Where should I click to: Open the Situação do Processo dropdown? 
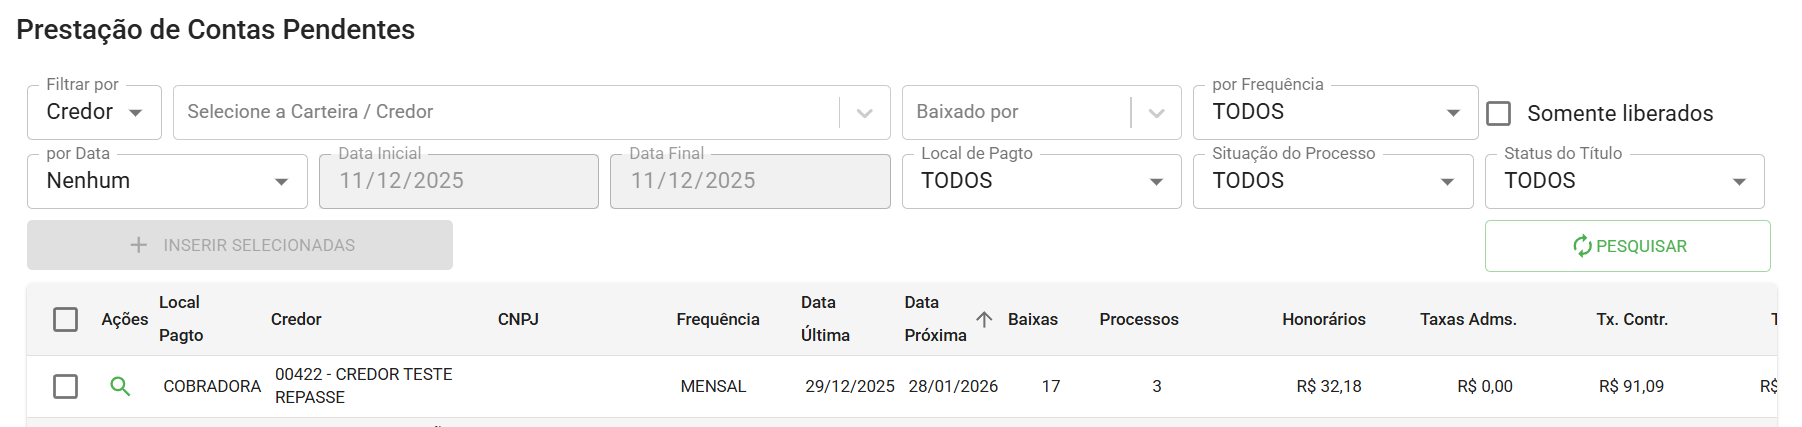click(1333, 181)
